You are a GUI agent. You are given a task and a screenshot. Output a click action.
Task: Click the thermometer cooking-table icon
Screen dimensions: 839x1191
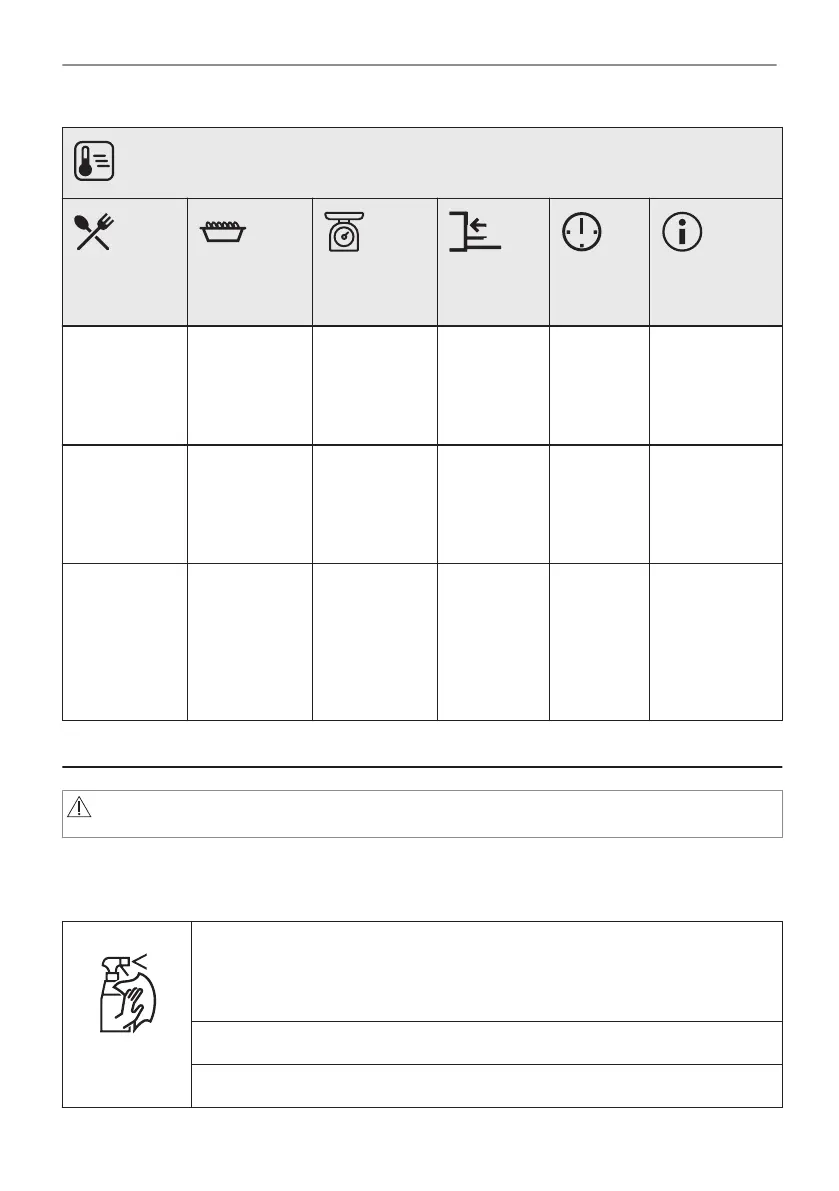point(94,161)
